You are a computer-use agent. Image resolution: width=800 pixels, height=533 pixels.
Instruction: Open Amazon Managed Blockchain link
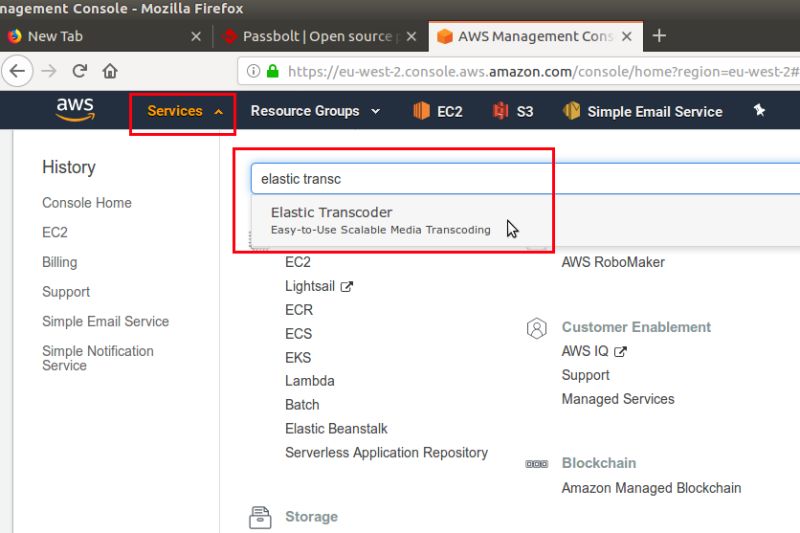click(x=651, y=488)
